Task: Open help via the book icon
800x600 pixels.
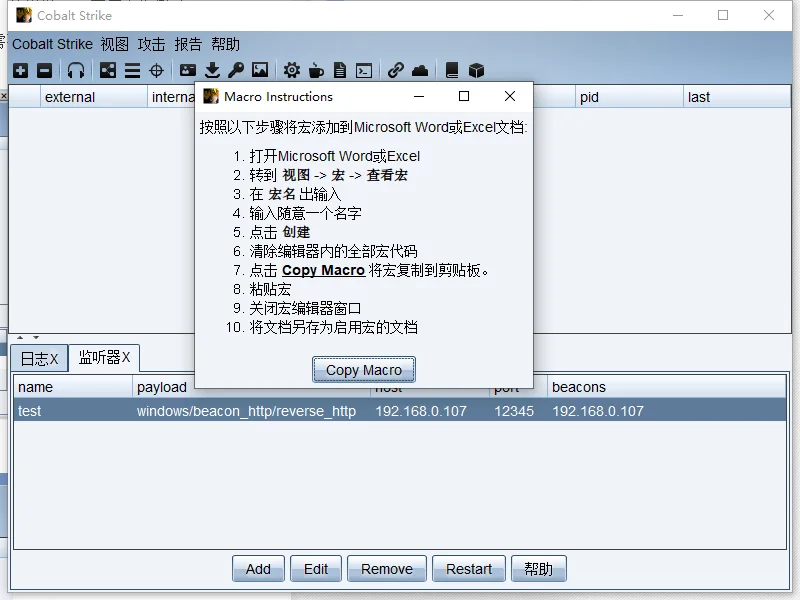Action: [452, 70]
